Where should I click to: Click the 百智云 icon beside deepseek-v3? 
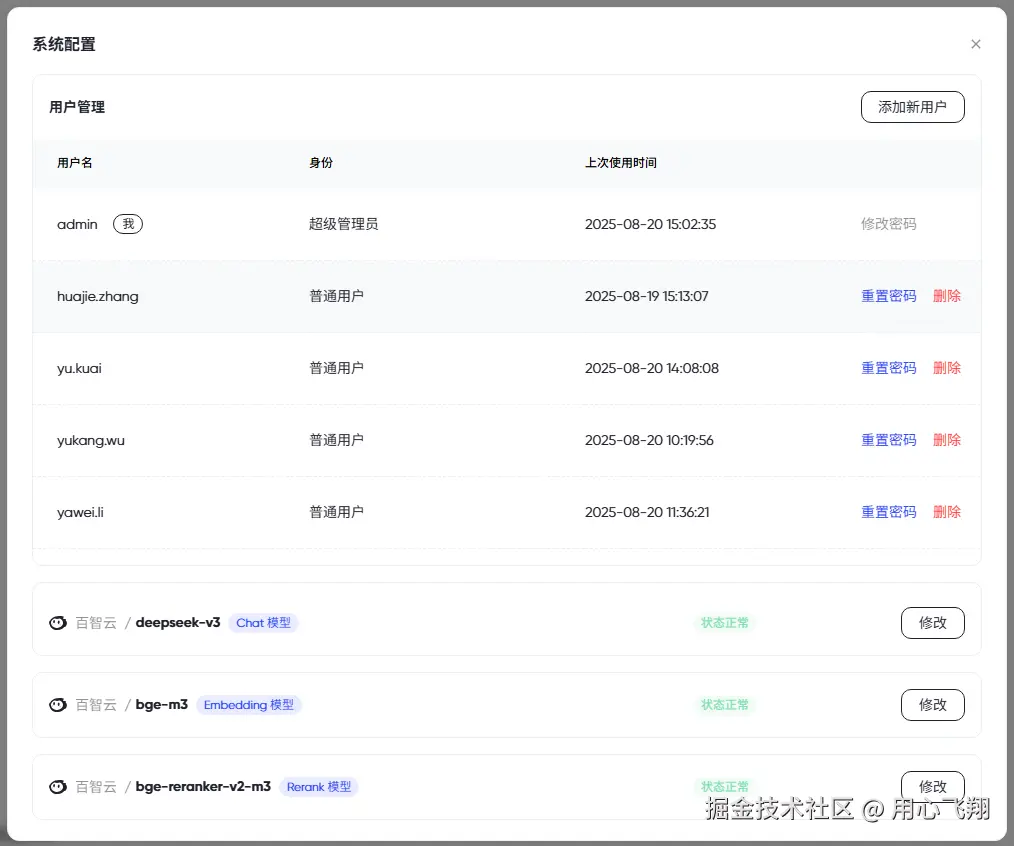click(x=58, y=623)
